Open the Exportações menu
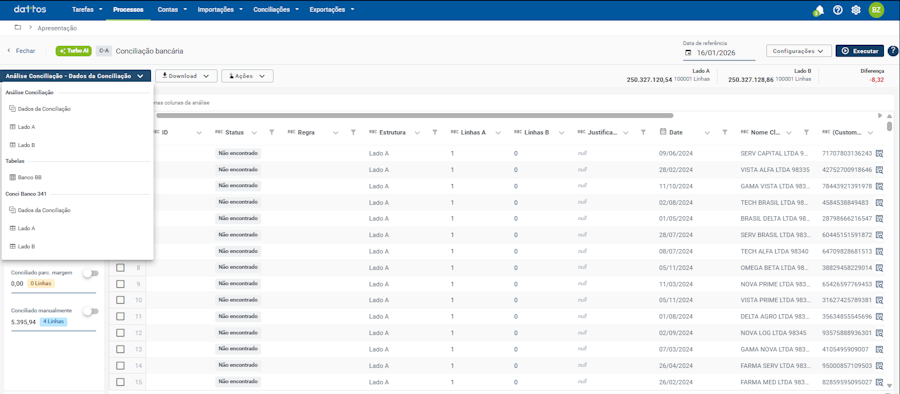 pos(332,10)
